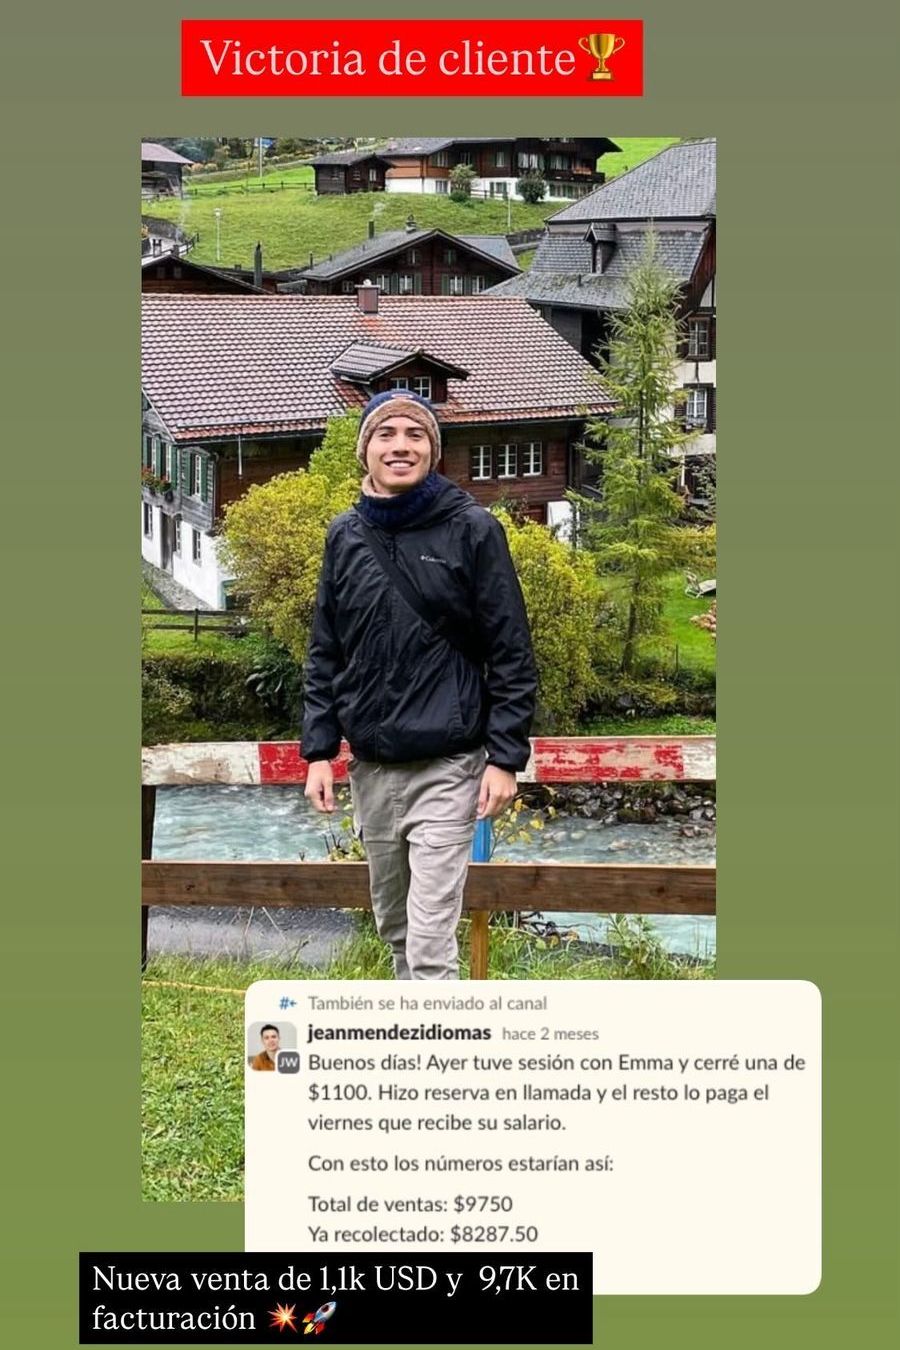Tap the rocket emoji in the bottom caption

click(x=319, y=1319)
